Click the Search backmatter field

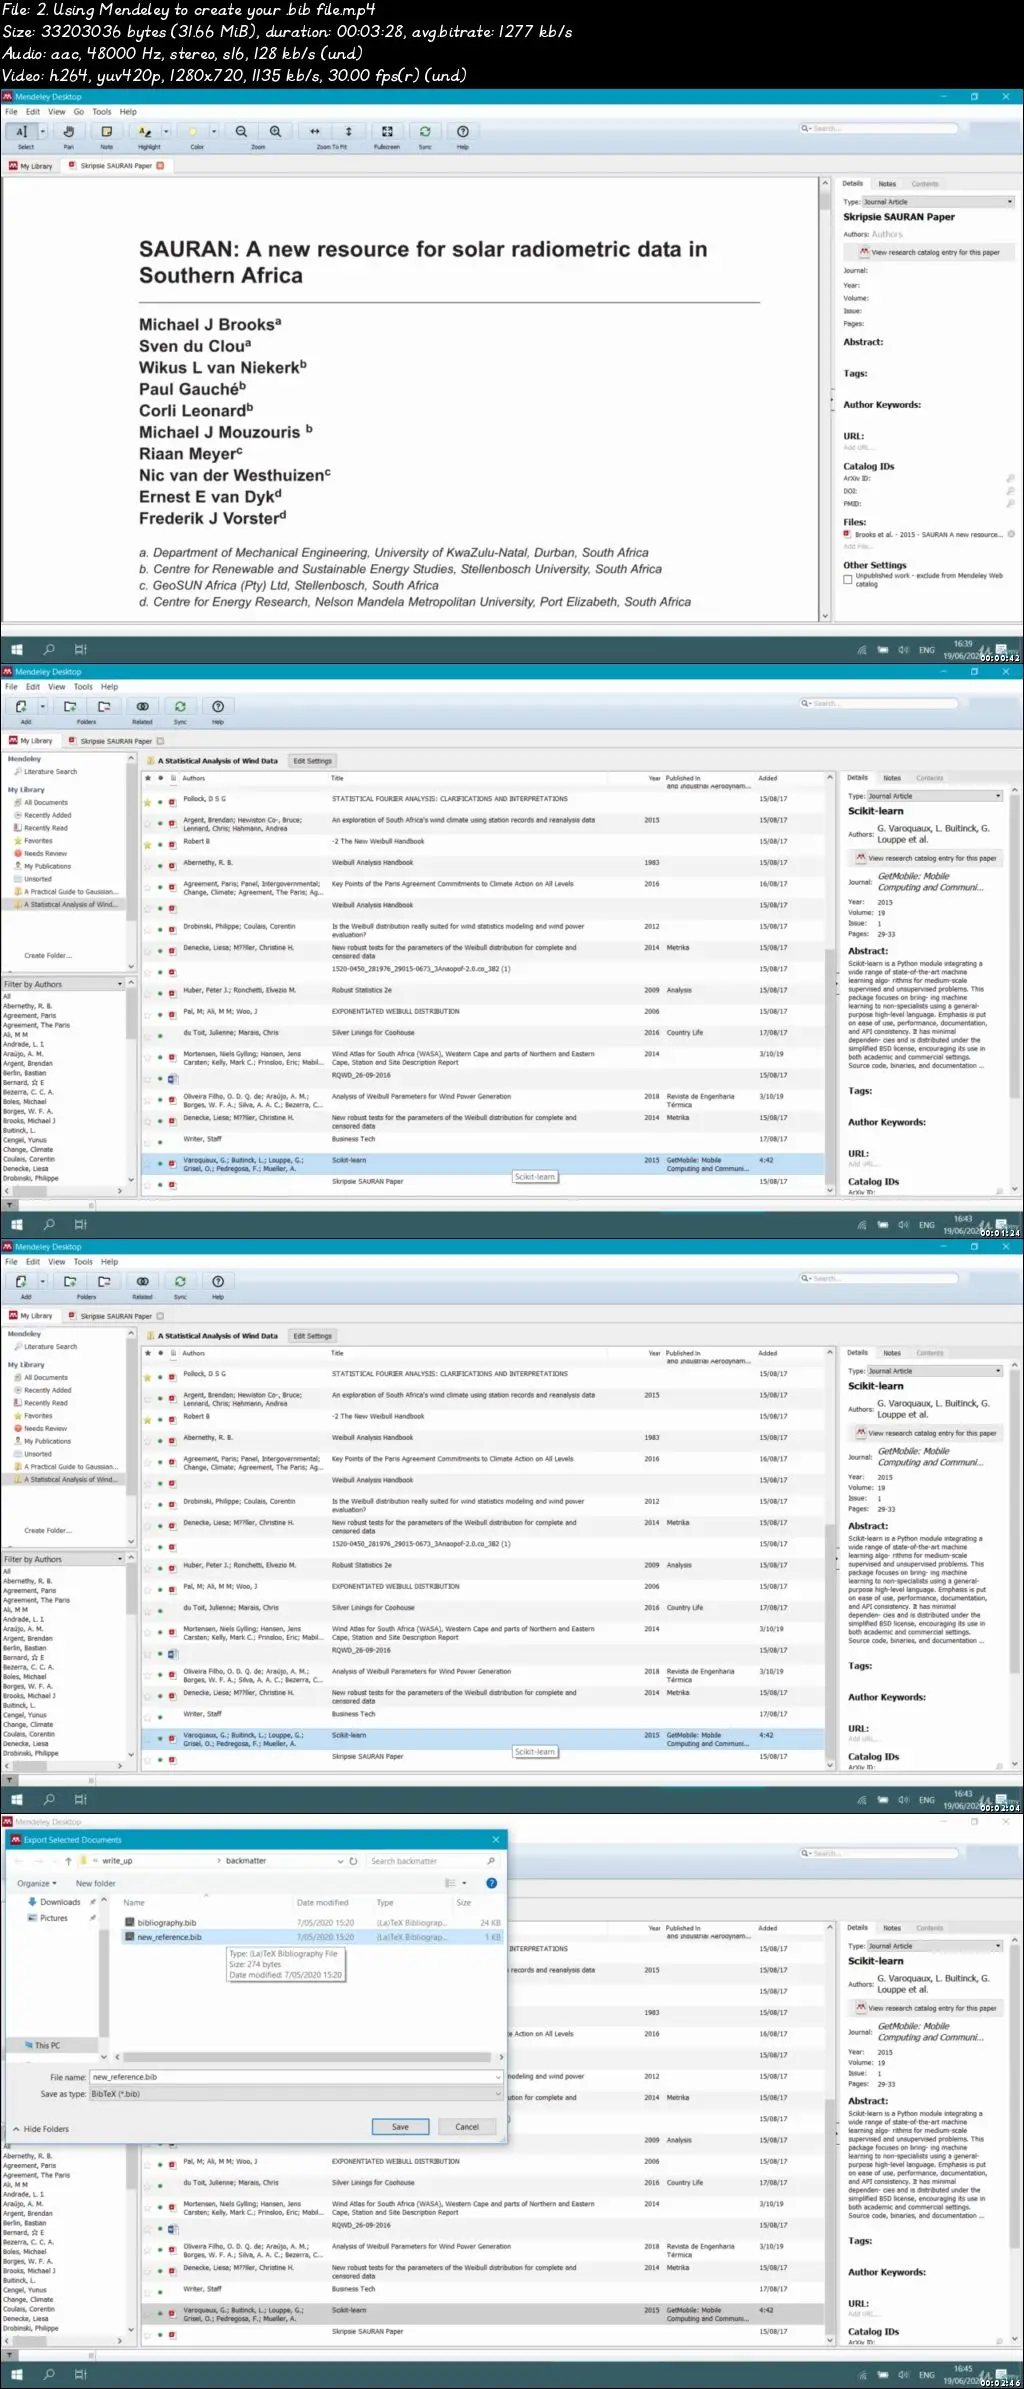click(x=431, y=1861)
